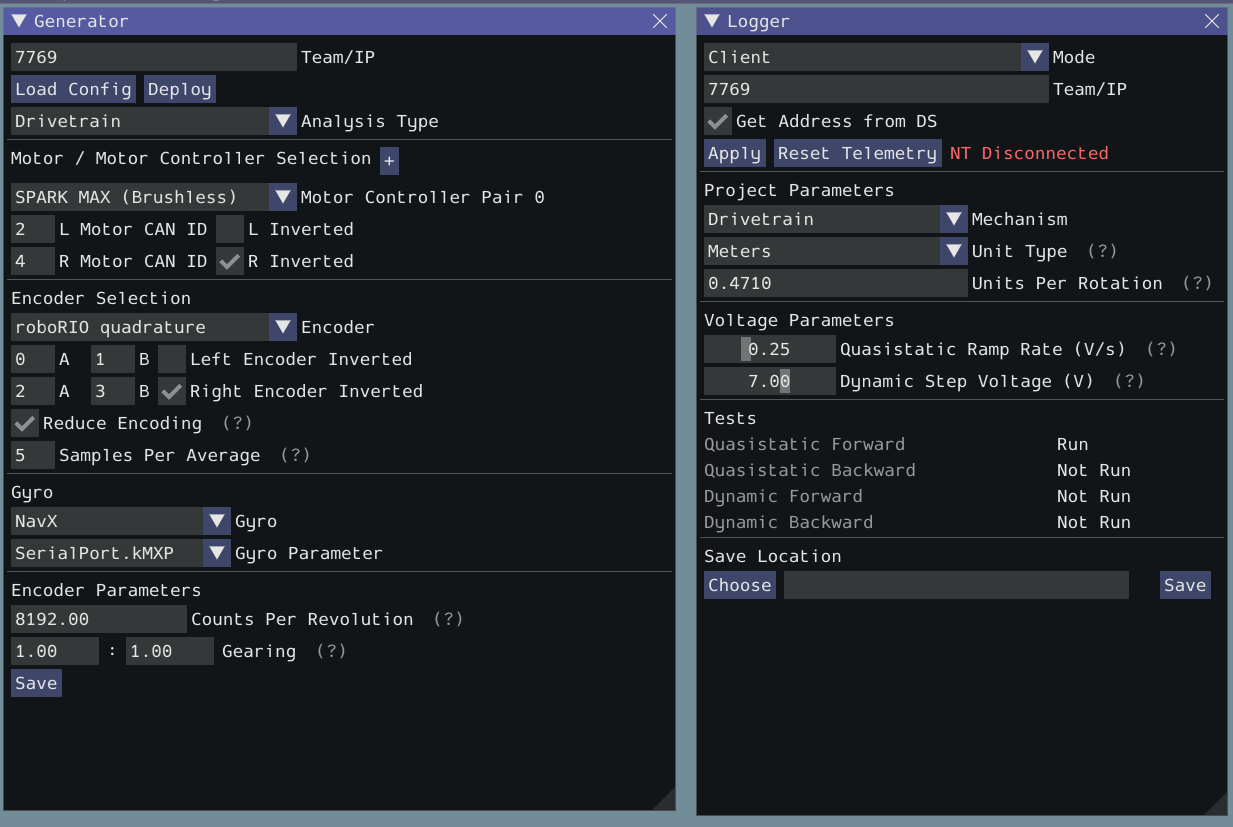Click the help icon beside Quasistatic Ramp Rate
Image resolution: width=1233 pixels, height=827 pixels.
pyautogui.click(x=1160, y=349)
